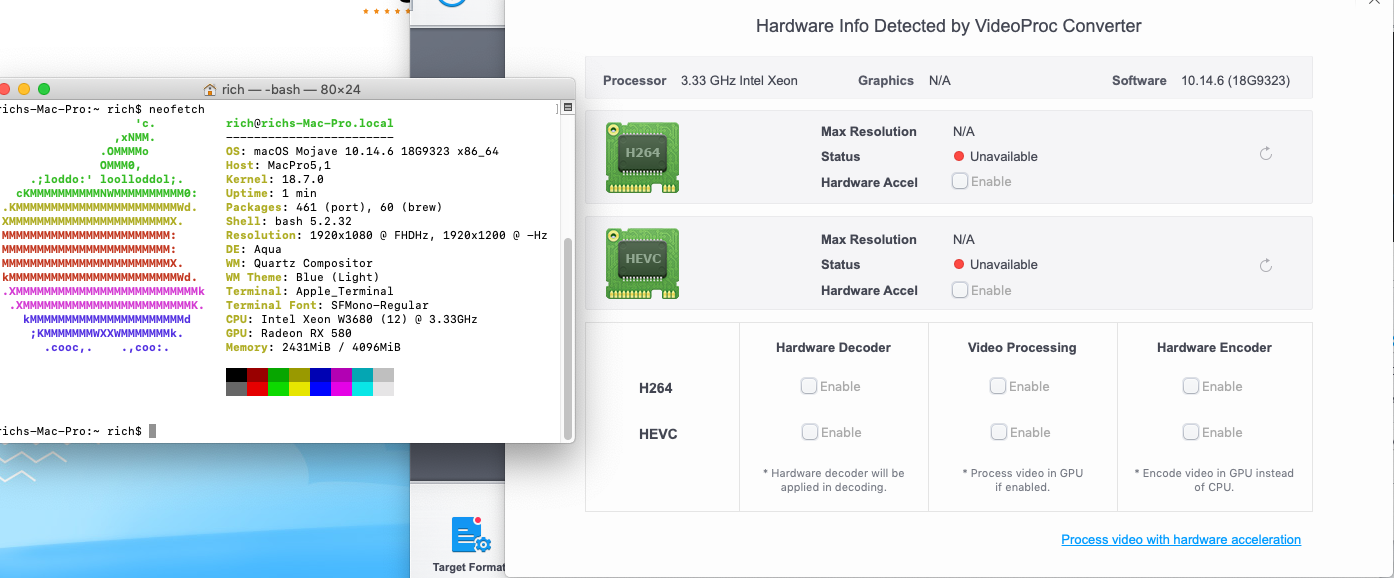The image size is (1394, 578).
Task: Click the HEVC Max Resolution 'N/A' value
Action: (964, 239)
